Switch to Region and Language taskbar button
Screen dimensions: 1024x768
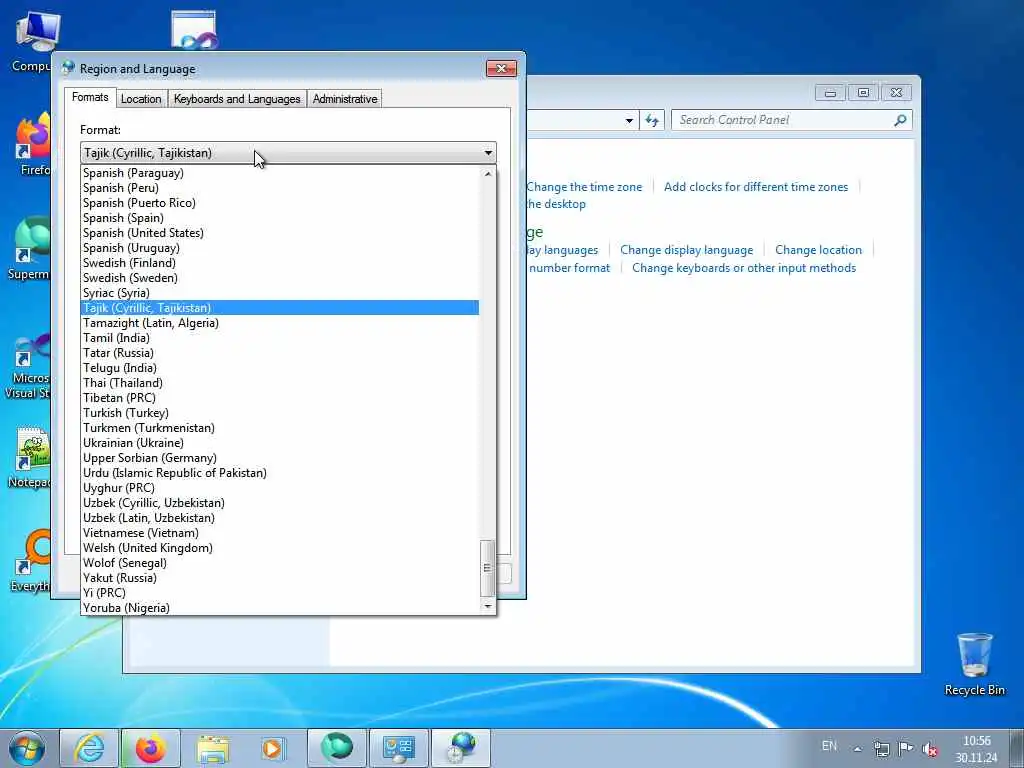460,748
